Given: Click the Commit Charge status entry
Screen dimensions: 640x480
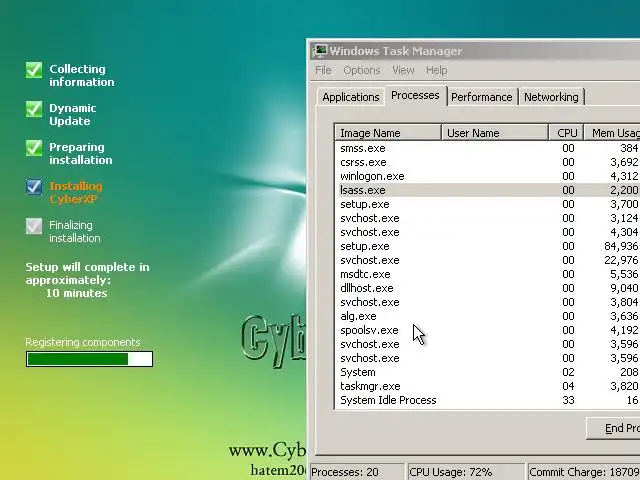Looking at the screenshot, I should point(584,472).
